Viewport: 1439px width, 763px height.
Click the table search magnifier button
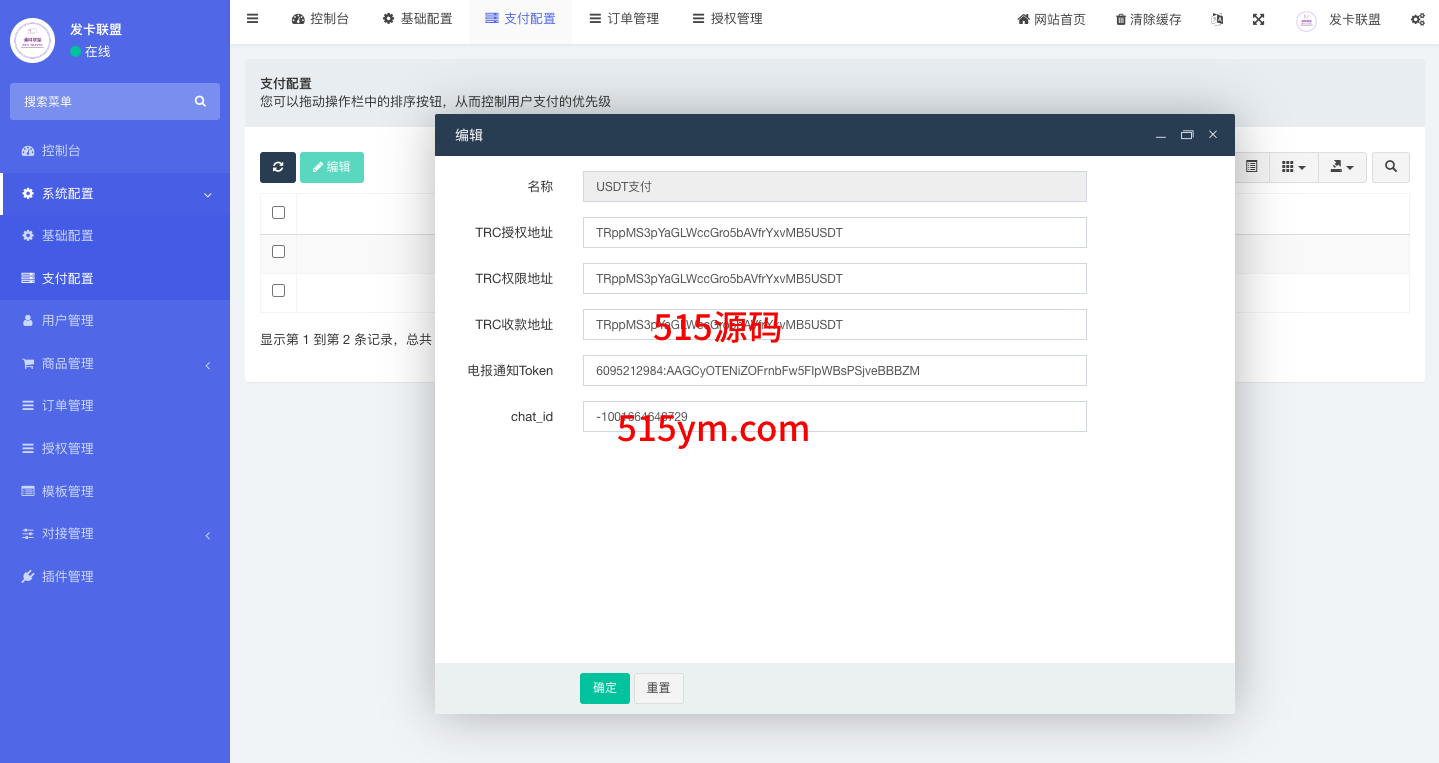click(1390, 167)
